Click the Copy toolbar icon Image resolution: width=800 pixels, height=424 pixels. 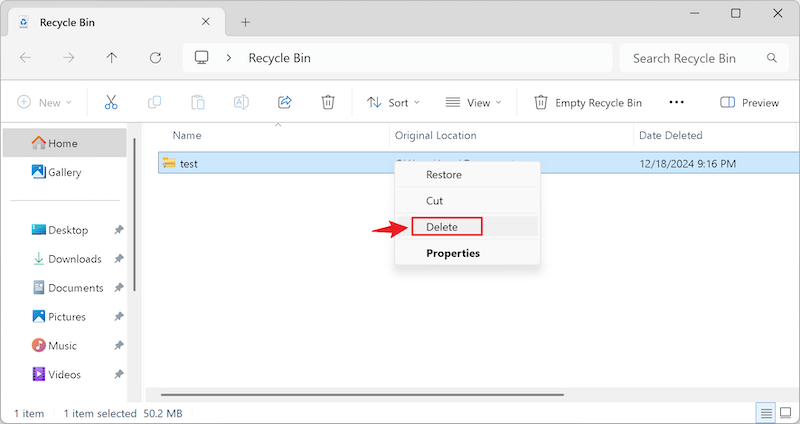click(x=154, y=103)
